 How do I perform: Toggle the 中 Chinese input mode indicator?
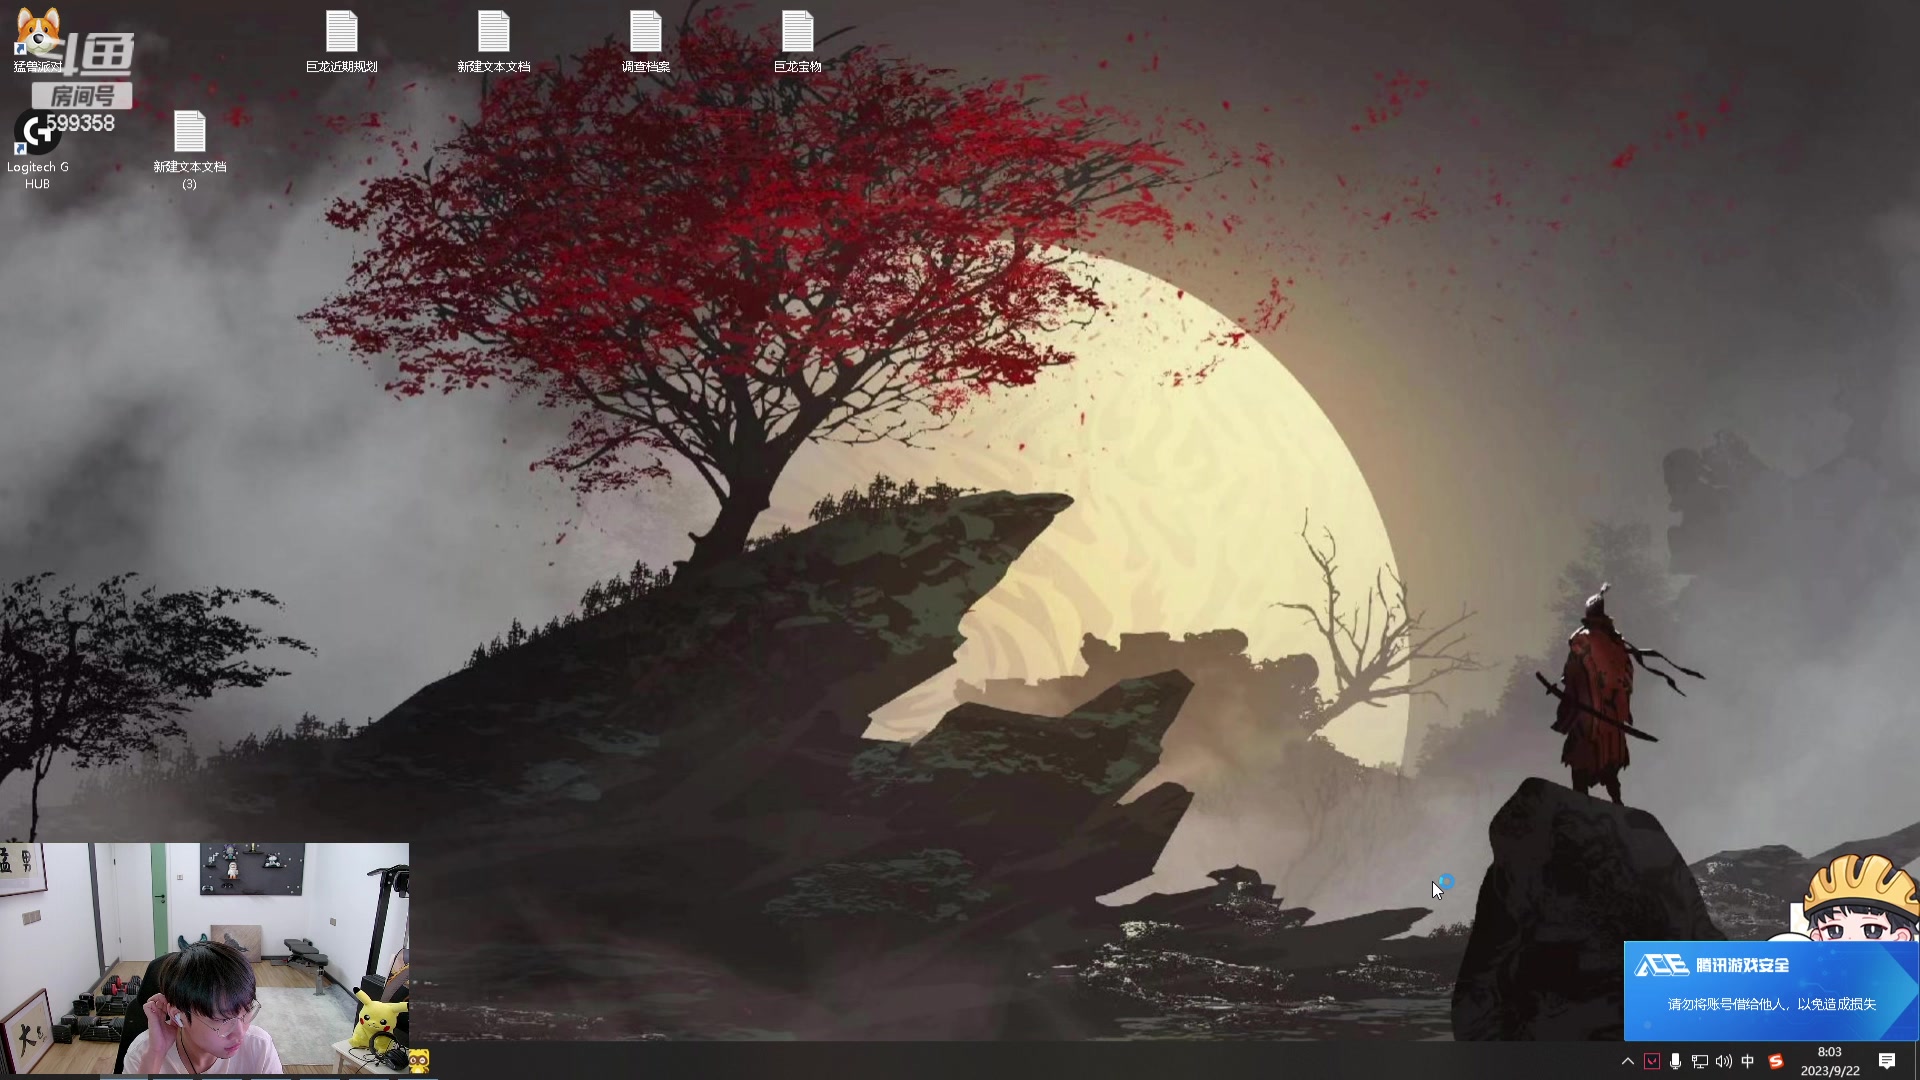click(x=1748, y=1061)
